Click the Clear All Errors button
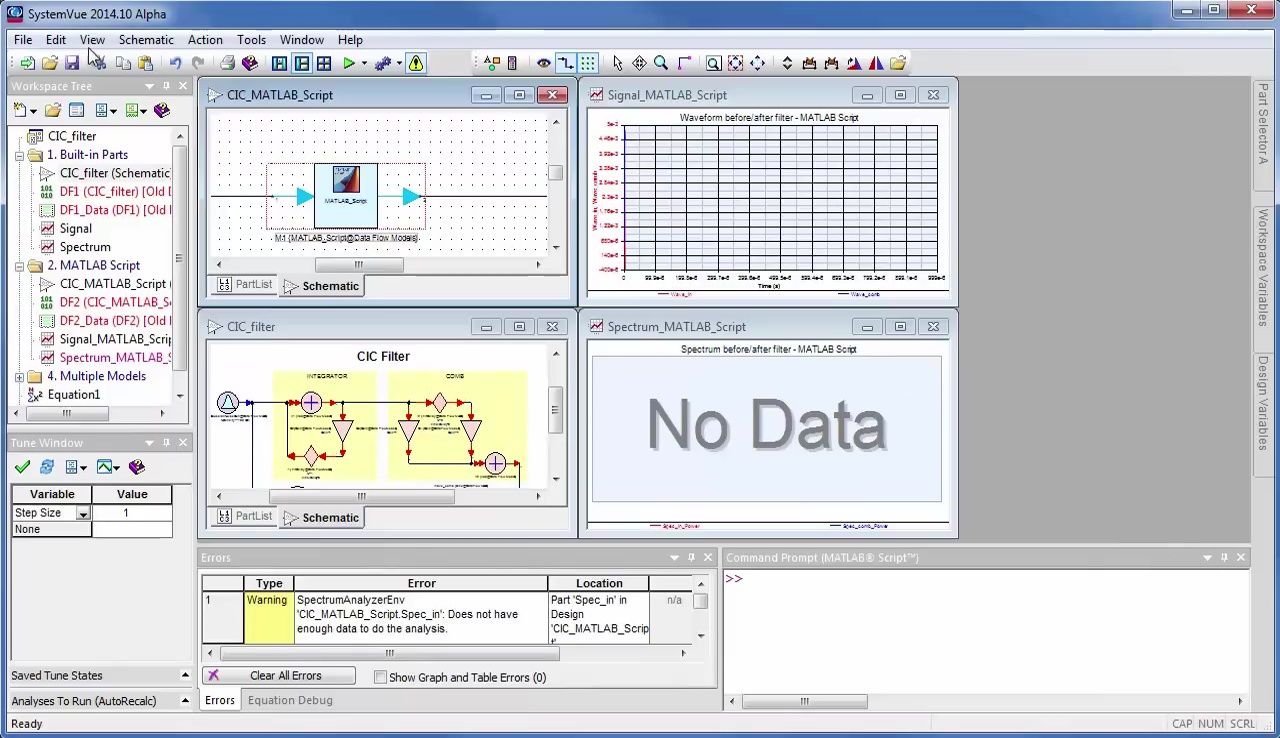Viewport: 1280px width, 738px height. (279, 676)
